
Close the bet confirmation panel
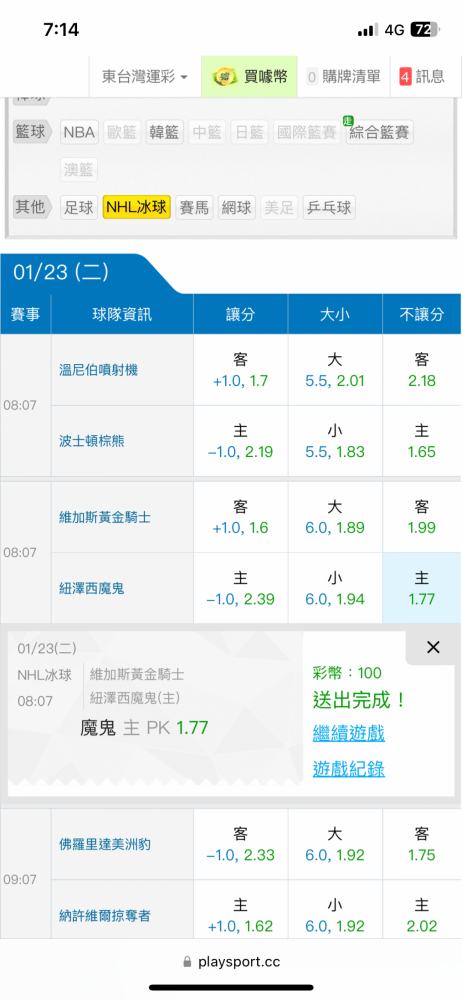click(x=433, y=647)
